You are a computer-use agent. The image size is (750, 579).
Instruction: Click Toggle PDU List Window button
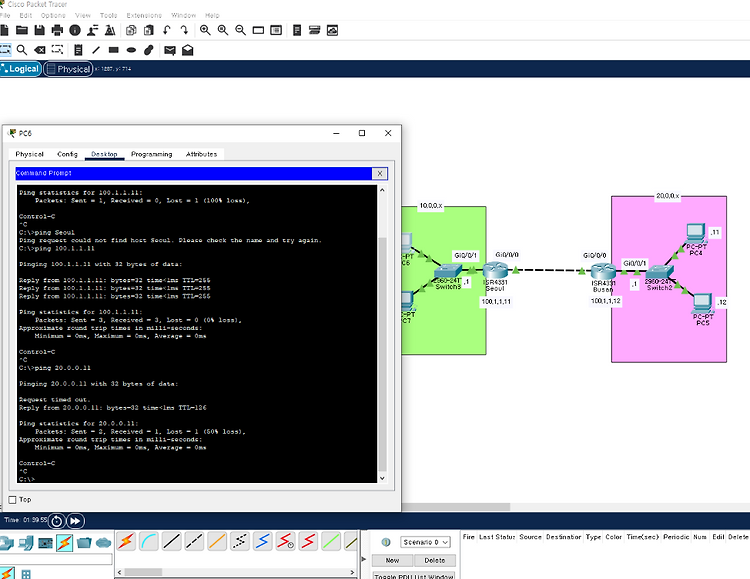[414, 576]
